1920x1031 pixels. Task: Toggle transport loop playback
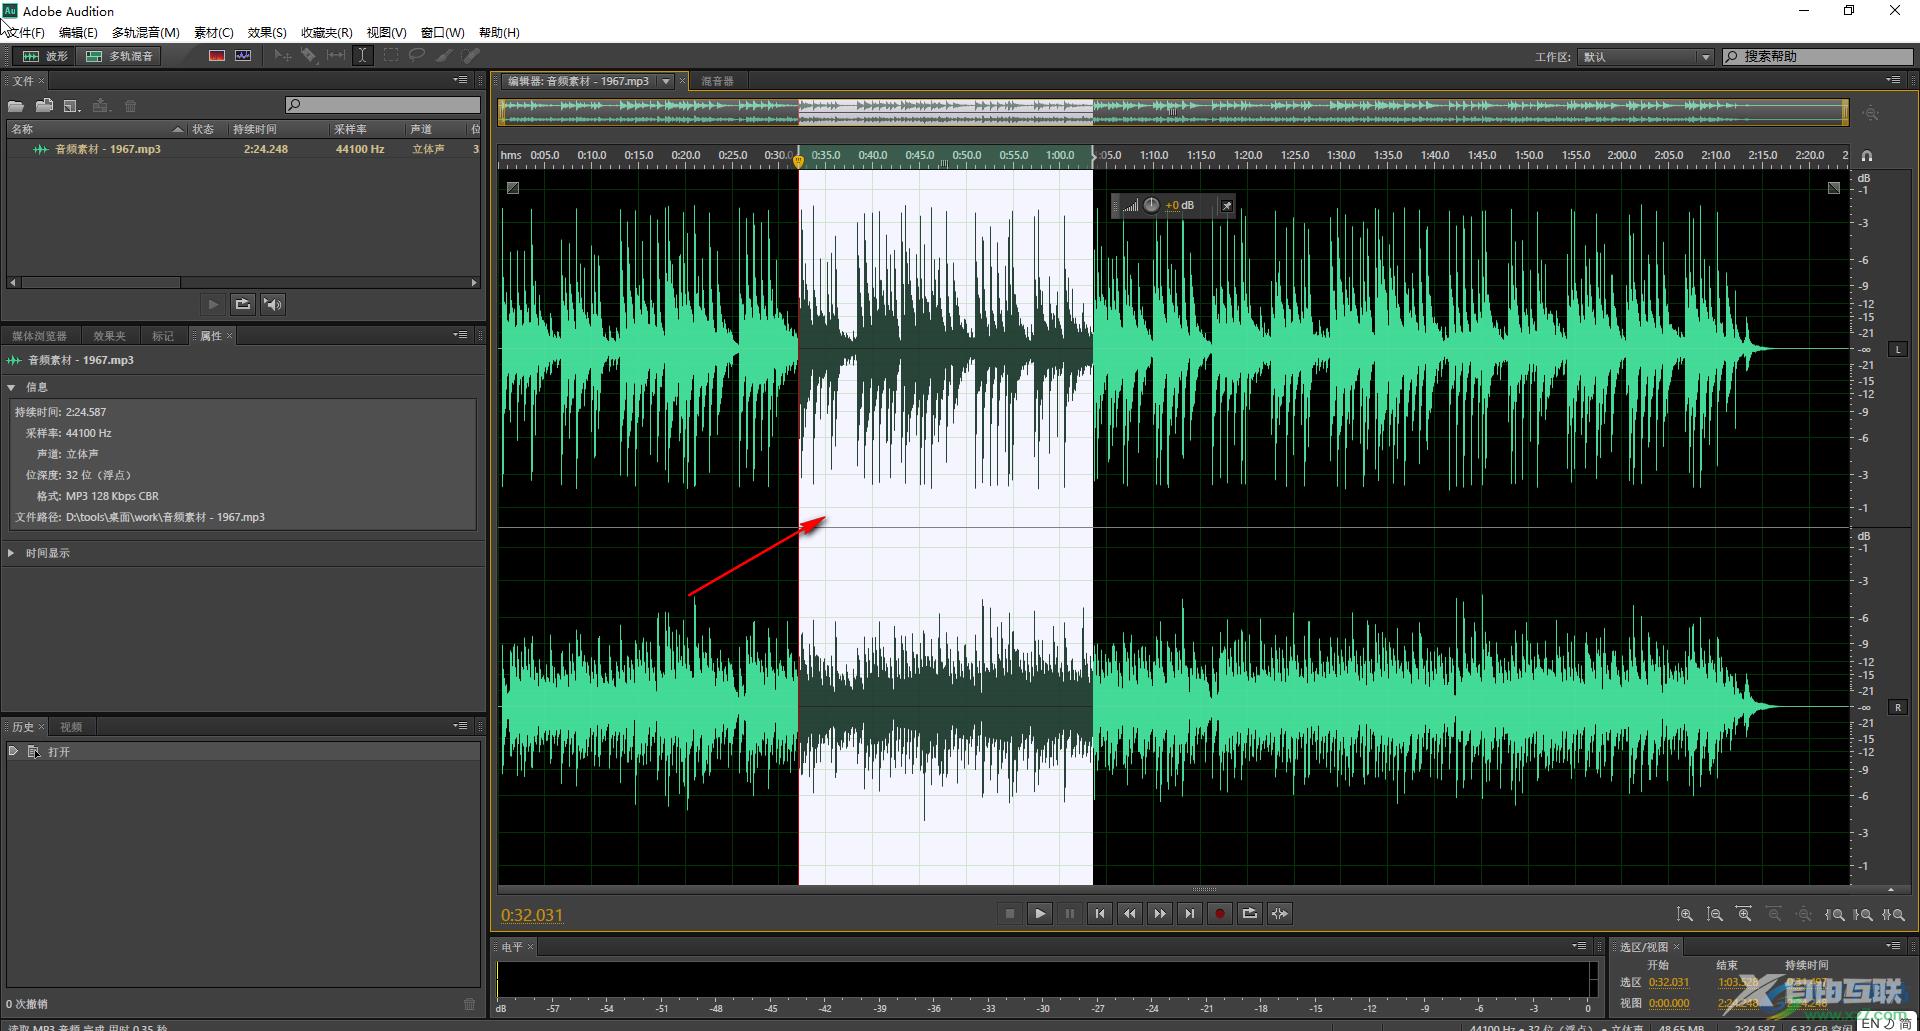1250,914
